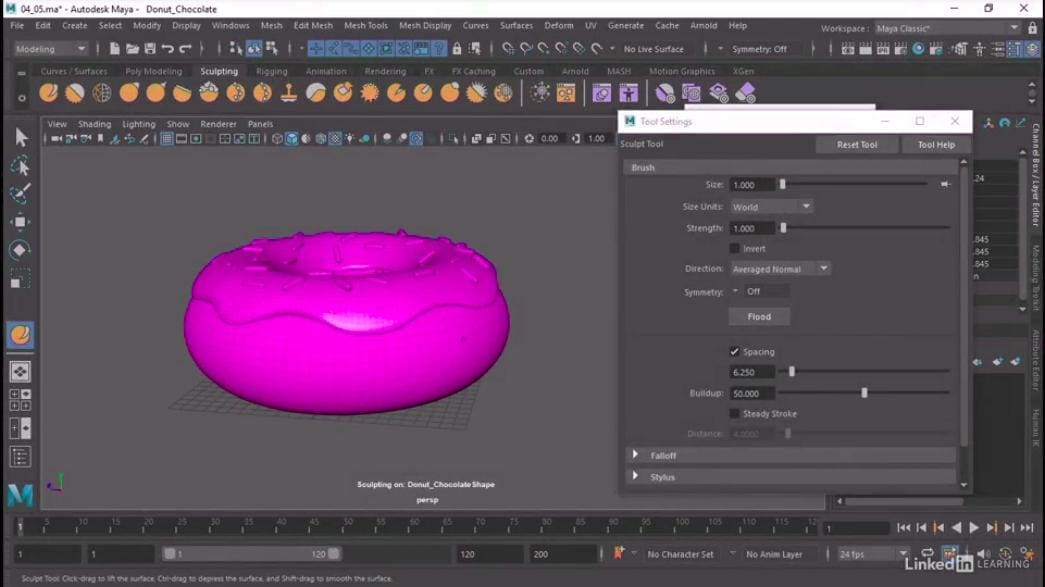Click the Redo arrow icon
The width and height of the screenshot is (1045, 587).
185,49
